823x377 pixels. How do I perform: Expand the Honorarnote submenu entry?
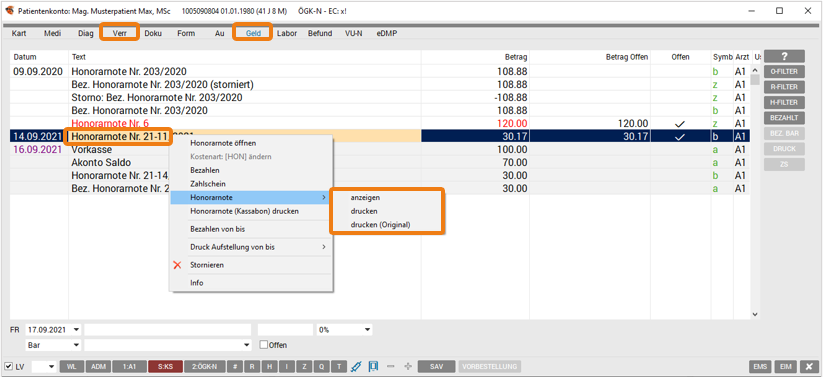(x=251, y=197)
